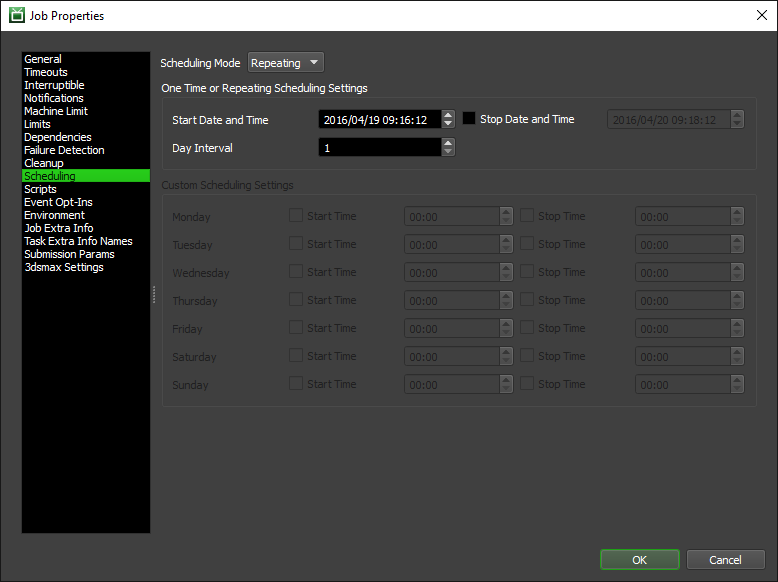The image size is (778, 582).
Task: Click the Day Interval input field
Action: [x=380, y=147]
